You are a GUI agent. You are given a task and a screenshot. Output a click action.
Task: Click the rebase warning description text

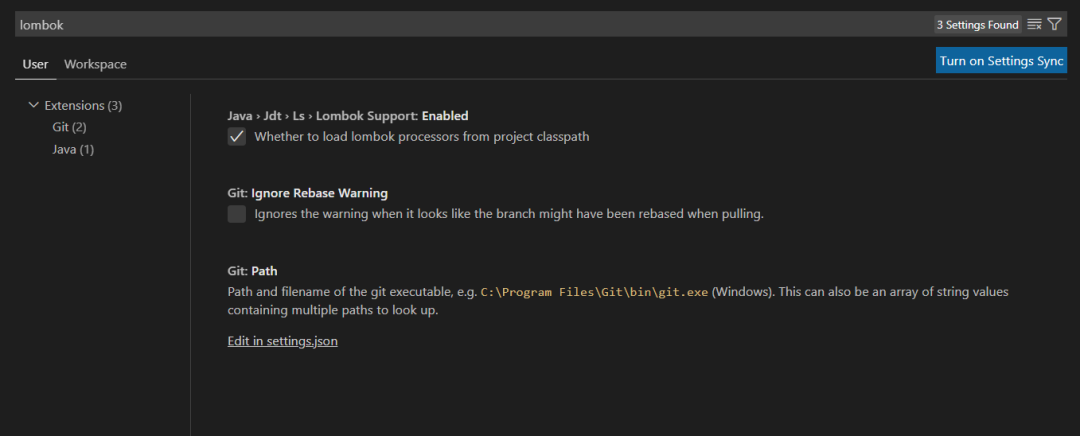tap(509, 214)
